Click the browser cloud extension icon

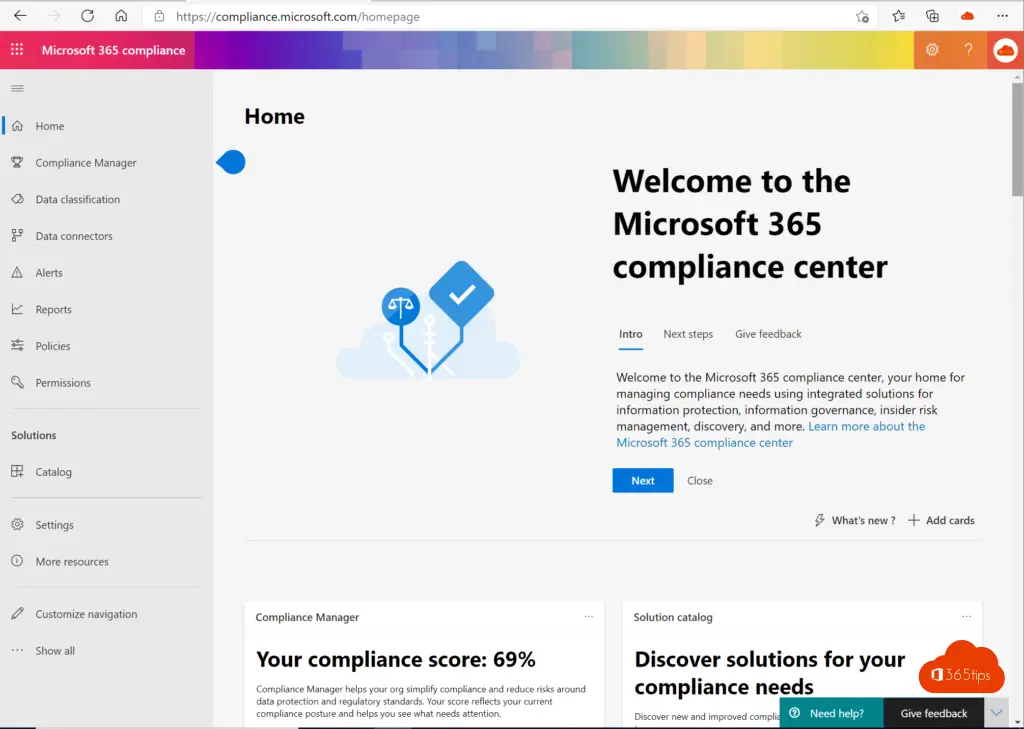tap(968, 16)
